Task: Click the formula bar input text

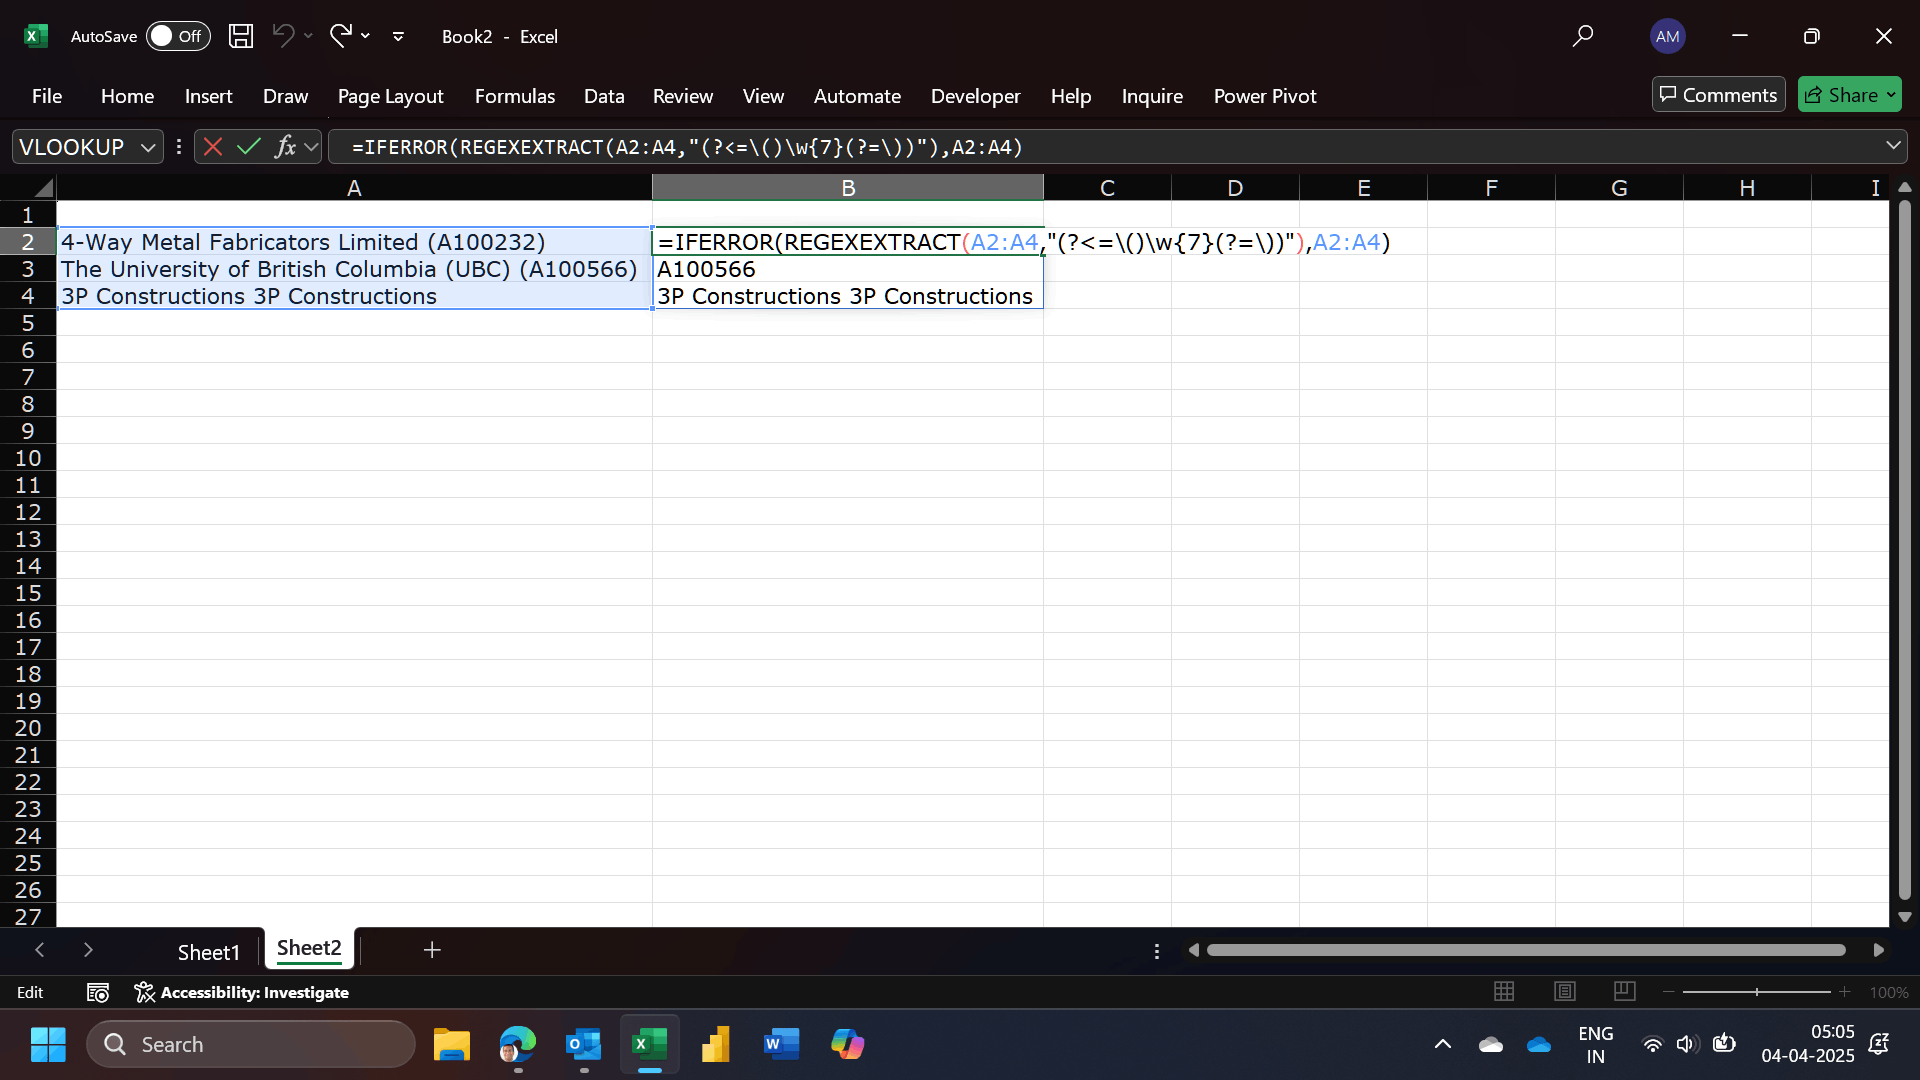Action: click(687, 147)
